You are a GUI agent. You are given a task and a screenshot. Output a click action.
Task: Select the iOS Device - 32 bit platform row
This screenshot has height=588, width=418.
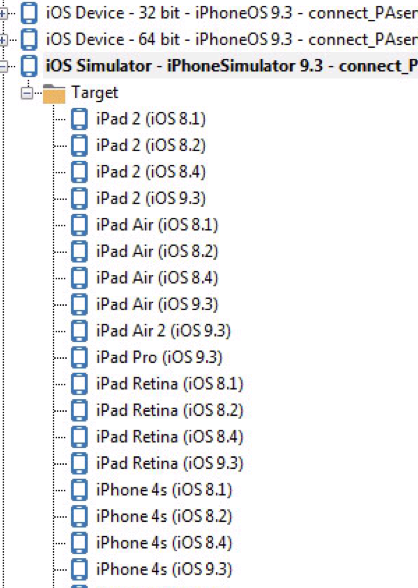(232, 14)
